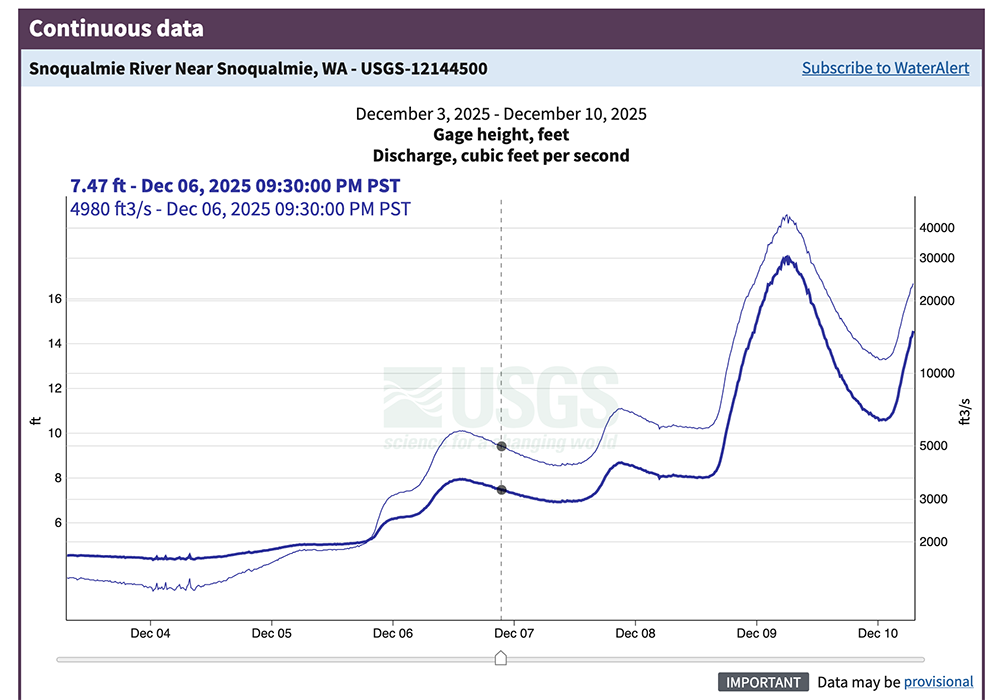Click the 7.47 ft reading label

click(x=234, y=186)
